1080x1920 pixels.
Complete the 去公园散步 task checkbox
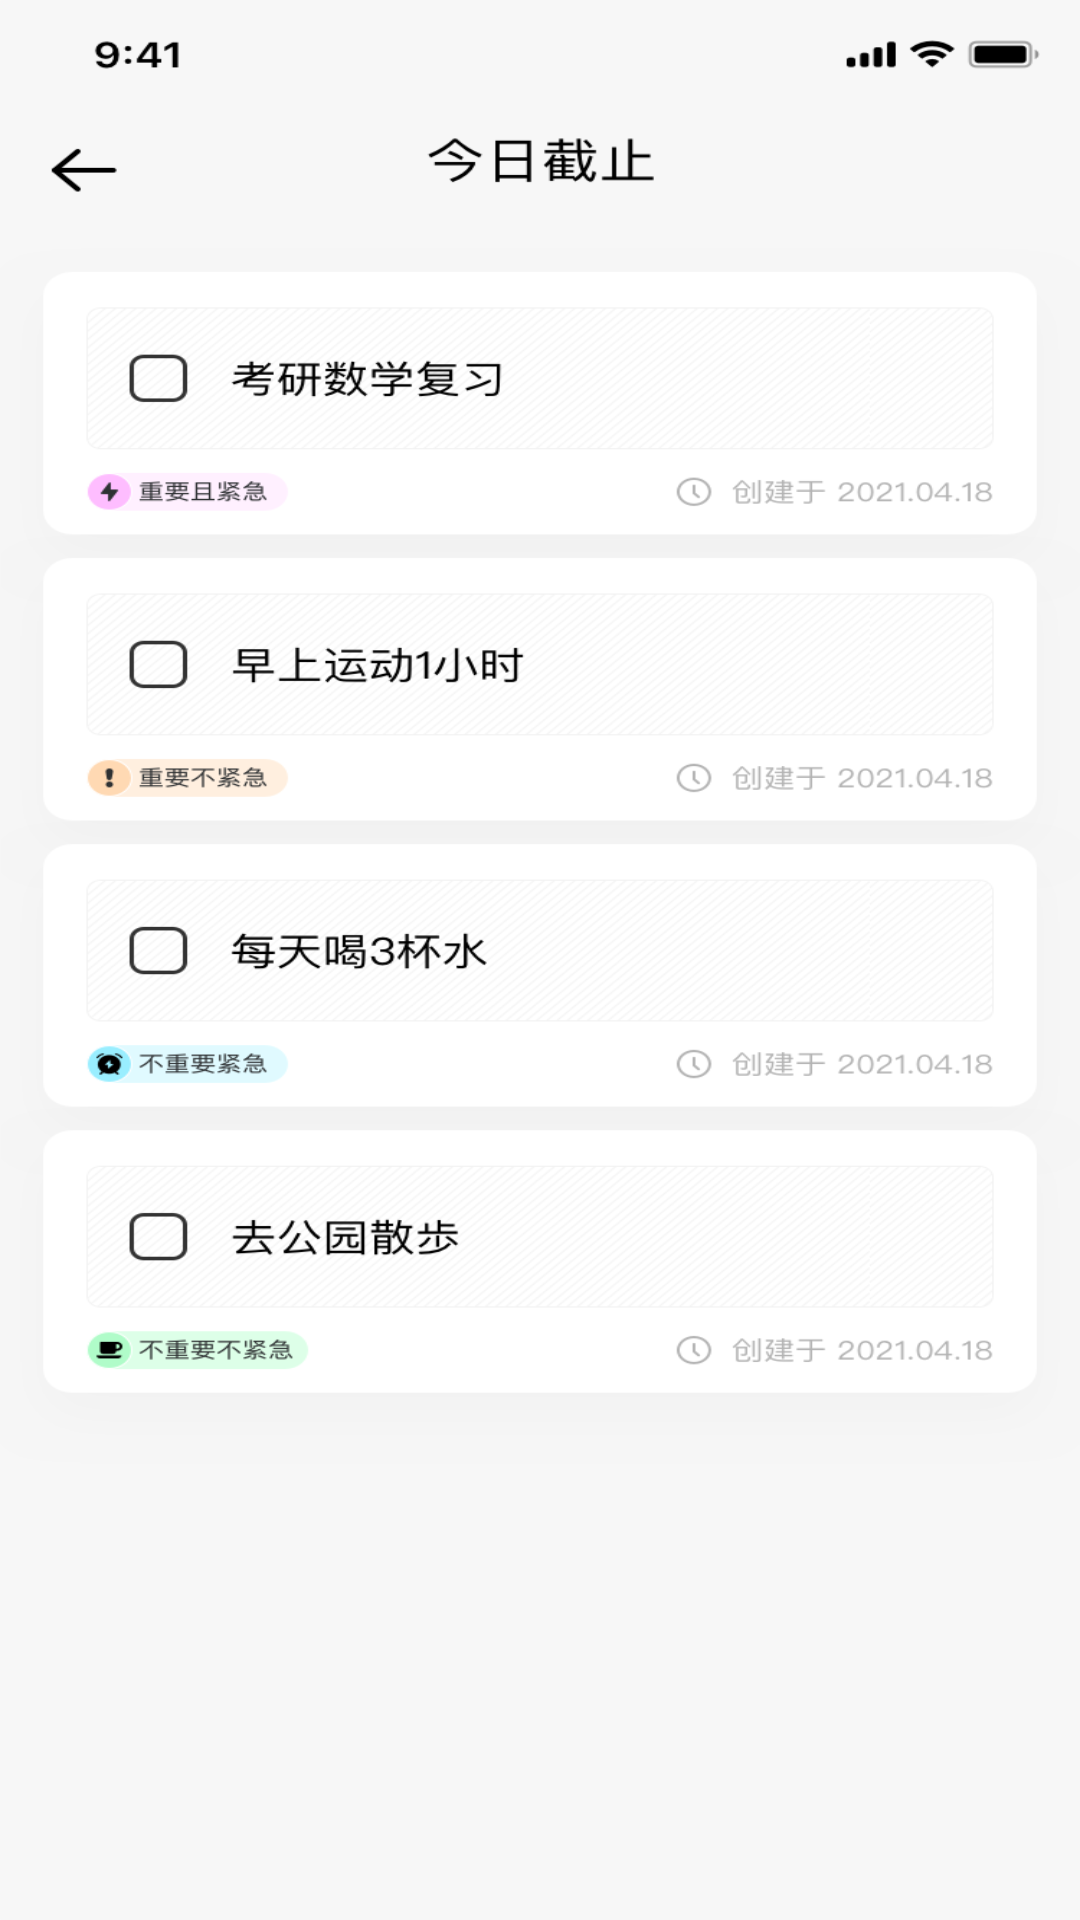coord(158,1237)
